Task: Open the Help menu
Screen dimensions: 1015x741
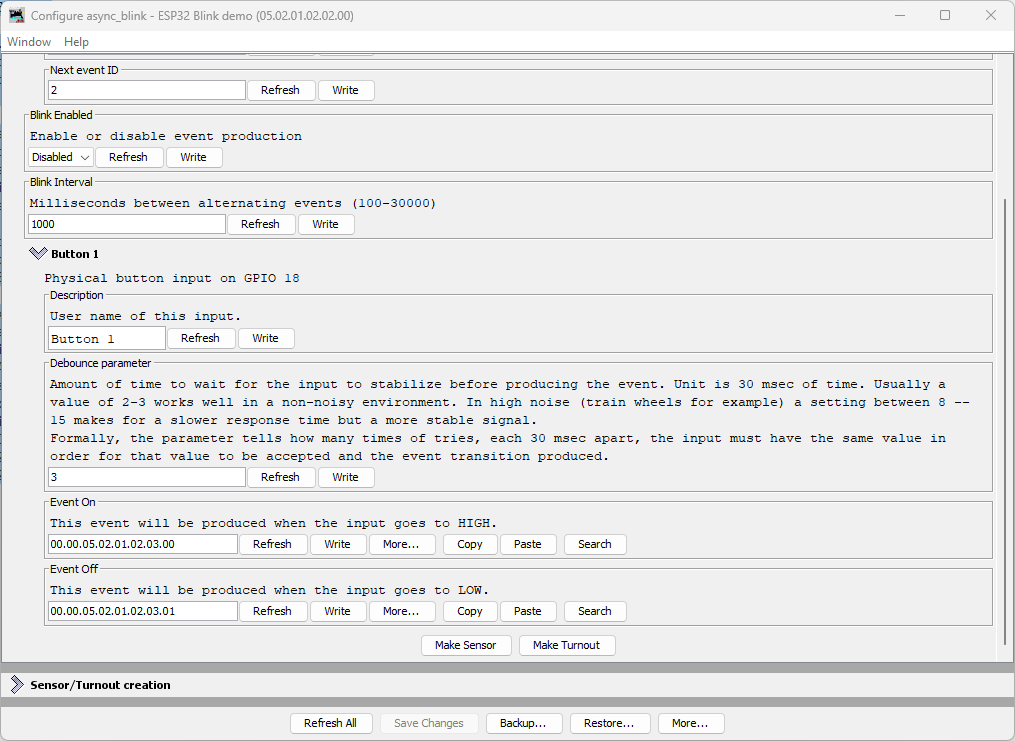Action: pyautogui.click(x=76, y=41)
